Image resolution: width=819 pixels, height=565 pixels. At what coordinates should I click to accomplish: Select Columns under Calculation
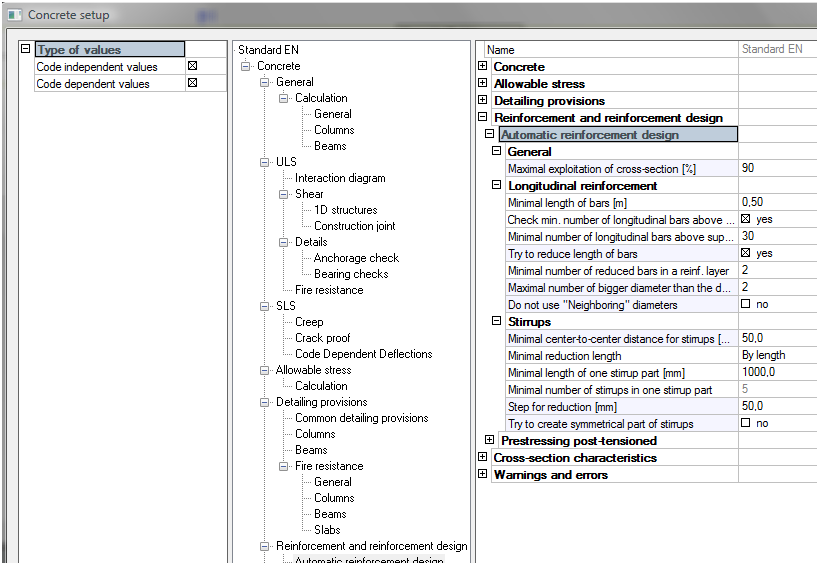pyautogui.click(x=334, y=130)
